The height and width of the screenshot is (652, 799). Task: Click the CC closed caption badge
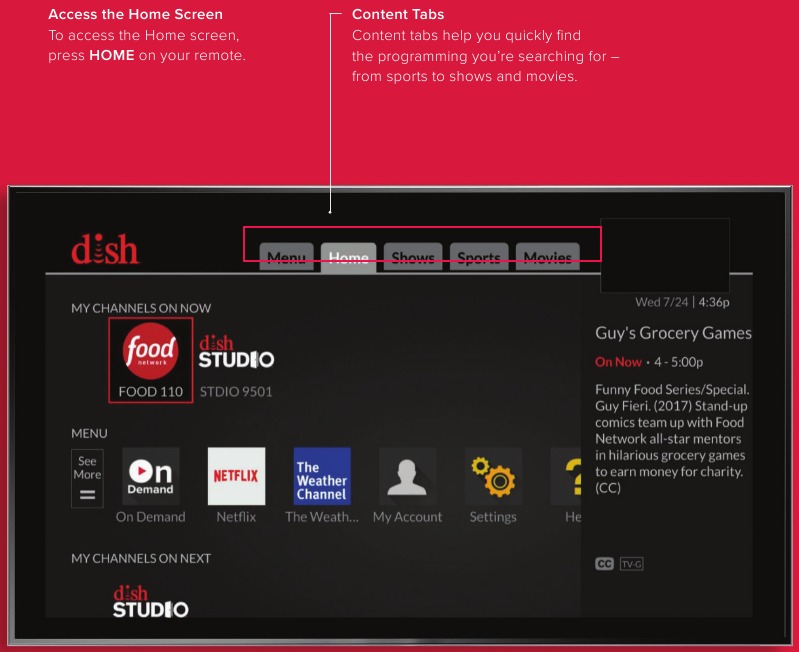(604, 564)
